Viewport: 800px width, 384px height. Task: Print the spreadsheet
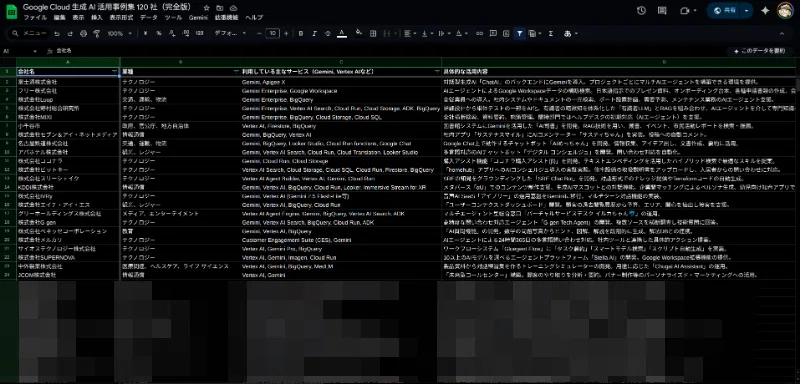(83, 34)
